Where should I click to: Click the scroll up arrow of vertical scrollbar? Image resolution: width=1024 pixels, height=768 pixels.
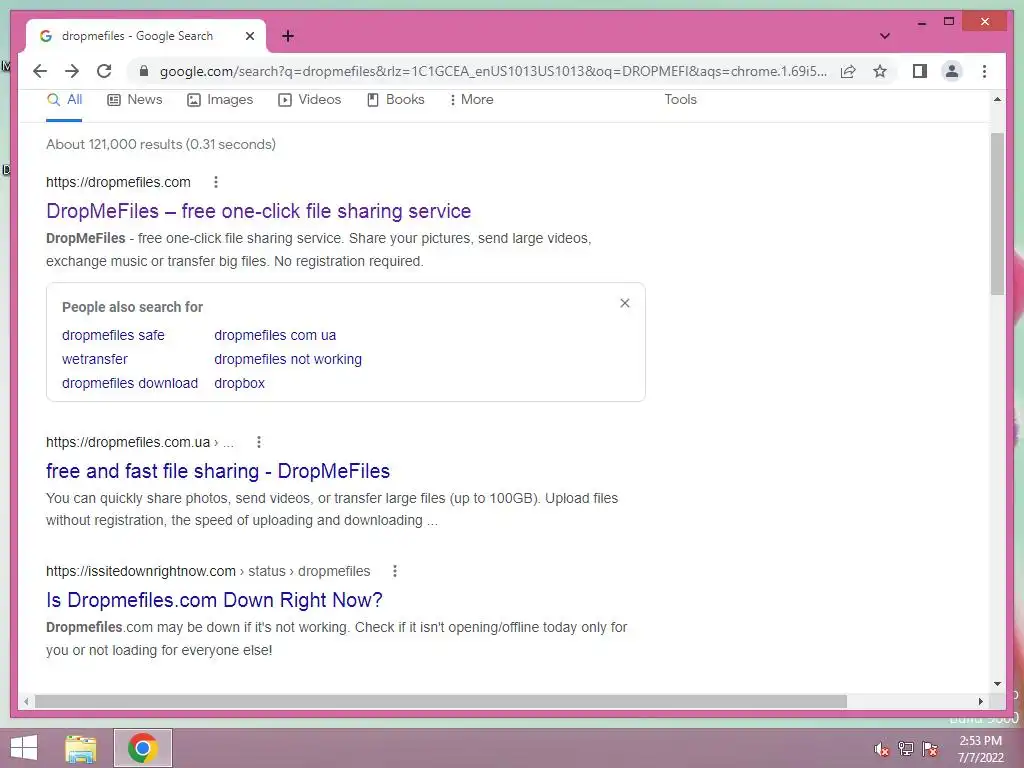point(997,99)
